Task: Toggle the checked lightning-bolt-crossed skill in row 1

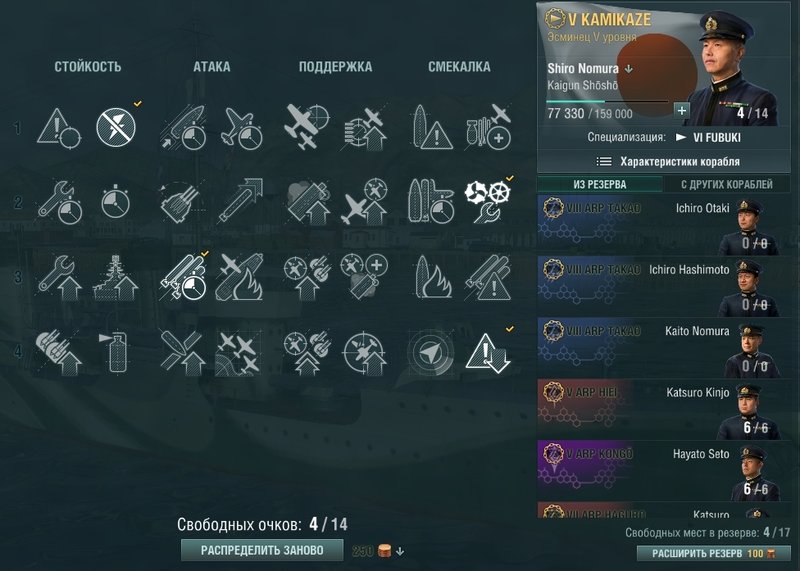Action: pos(116,127)
